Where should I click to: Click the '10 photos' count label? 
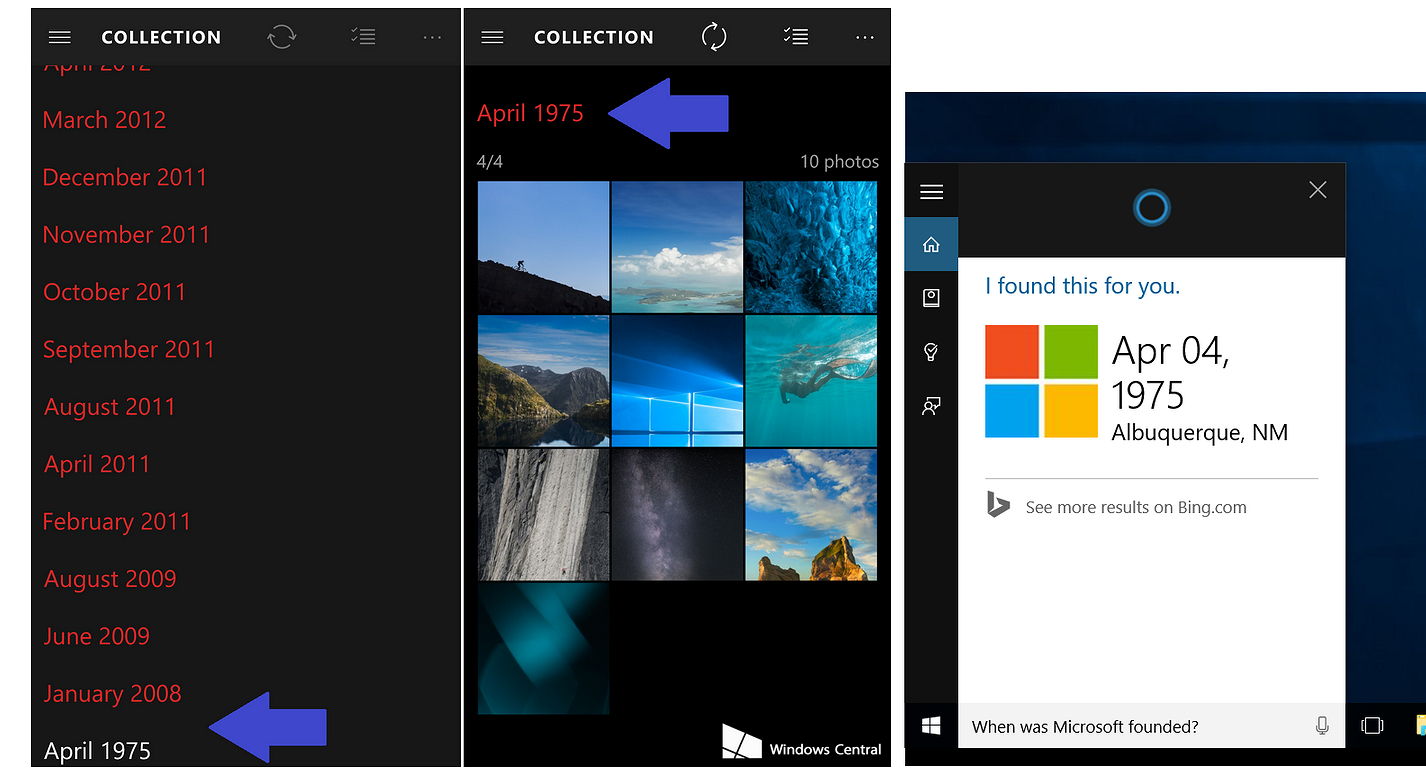(x=839, y=161)
